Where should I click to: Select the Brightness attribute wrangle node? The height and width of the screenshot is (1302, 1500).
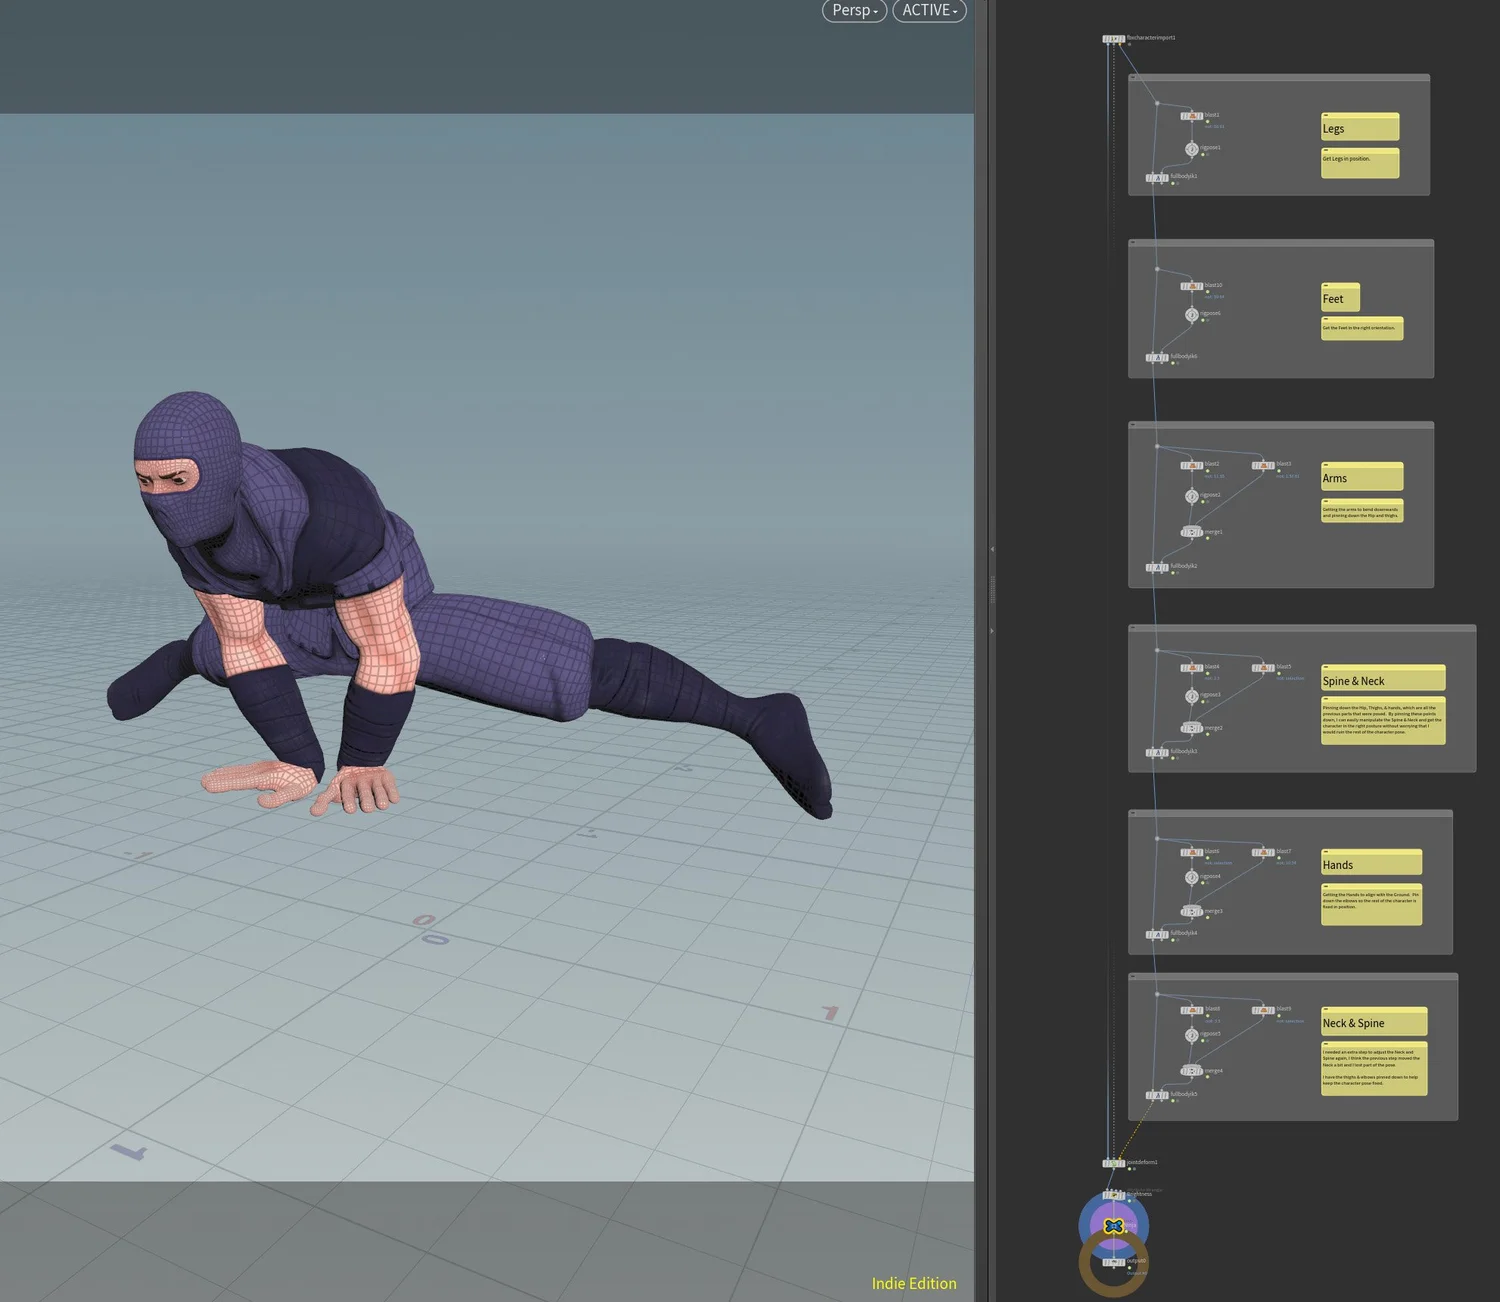click(1115, 1195)
